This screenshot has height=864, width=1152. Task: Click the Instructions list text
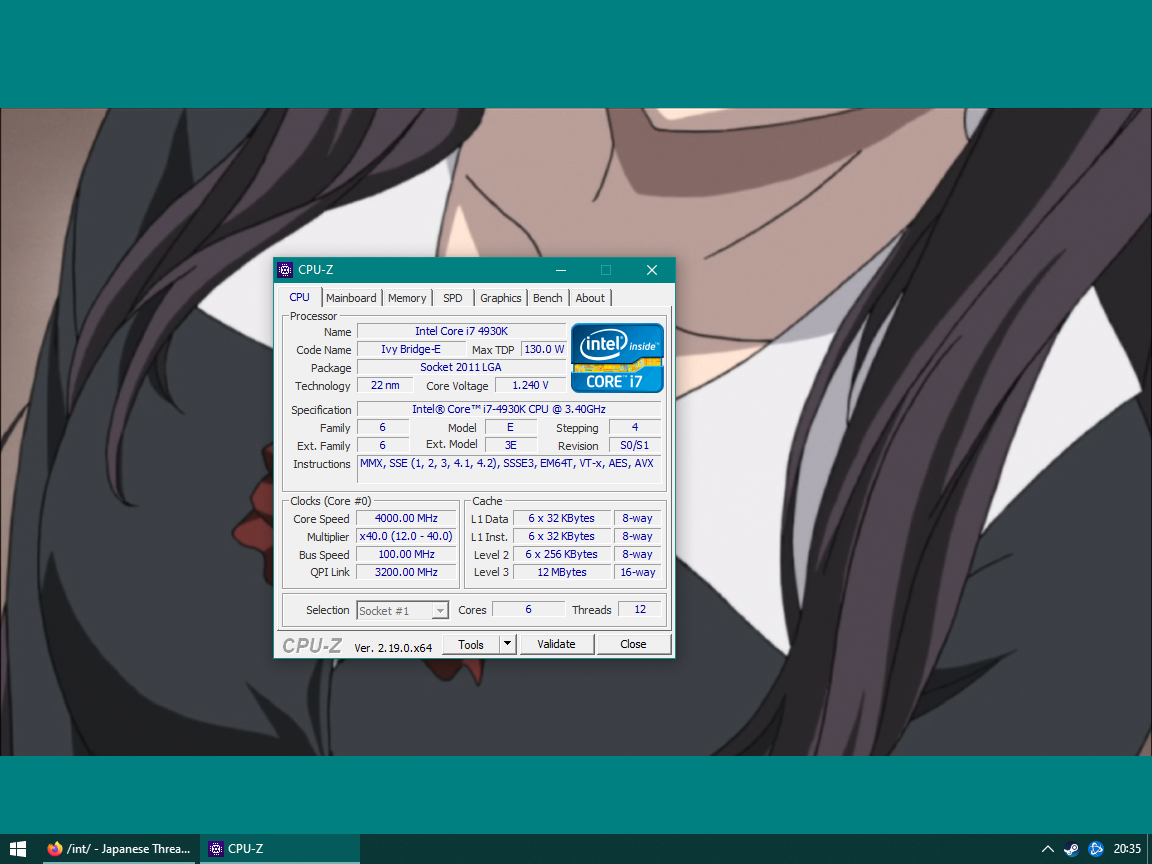coord(507,463)
